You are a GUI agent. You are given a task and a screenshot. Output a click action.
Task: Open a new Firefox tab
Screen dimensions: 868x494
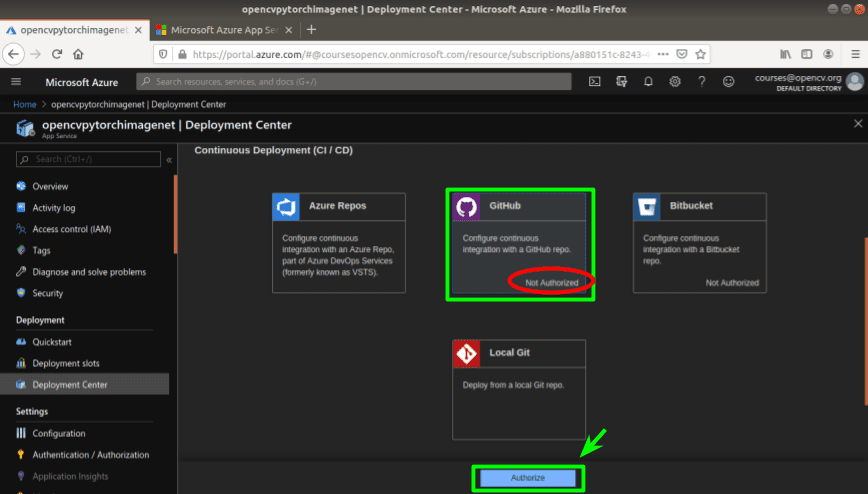312,29
